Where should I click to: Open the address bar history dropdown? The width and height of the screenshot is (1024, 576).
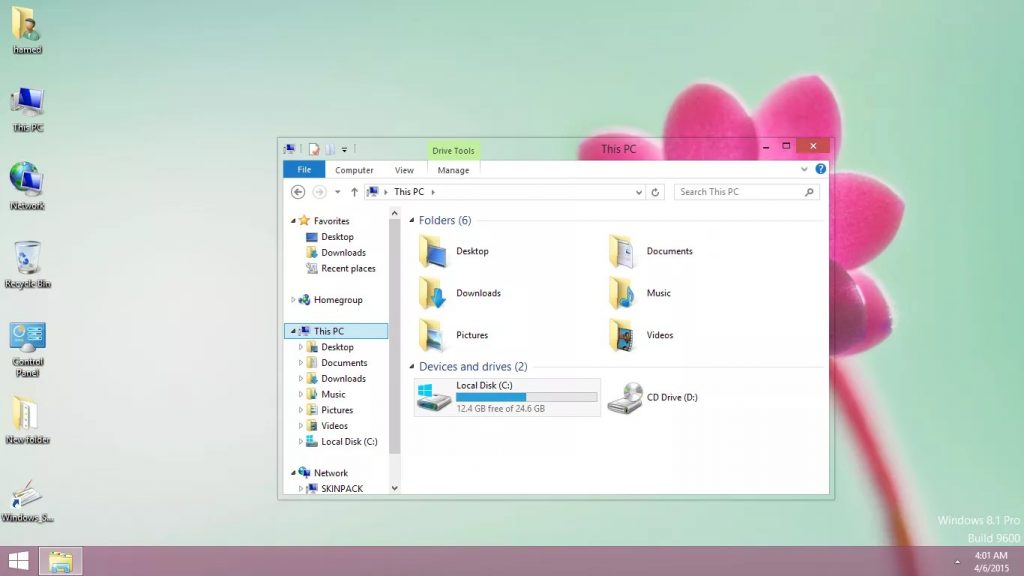pos(639,192)
